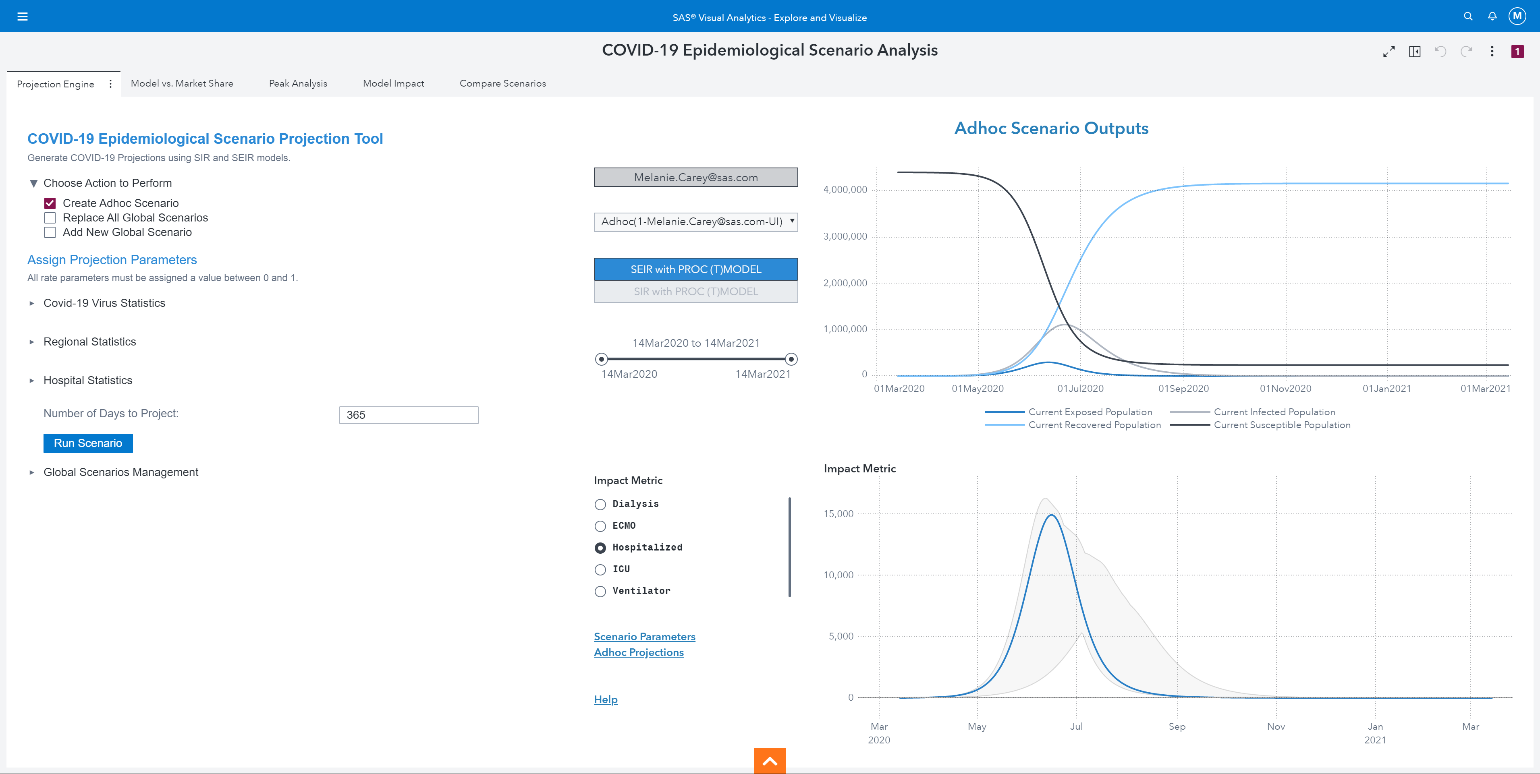1540x774 pixels.
Task: Open the Compare Scenarios tab
Action: pyautogui.click(x=502, y=84)
